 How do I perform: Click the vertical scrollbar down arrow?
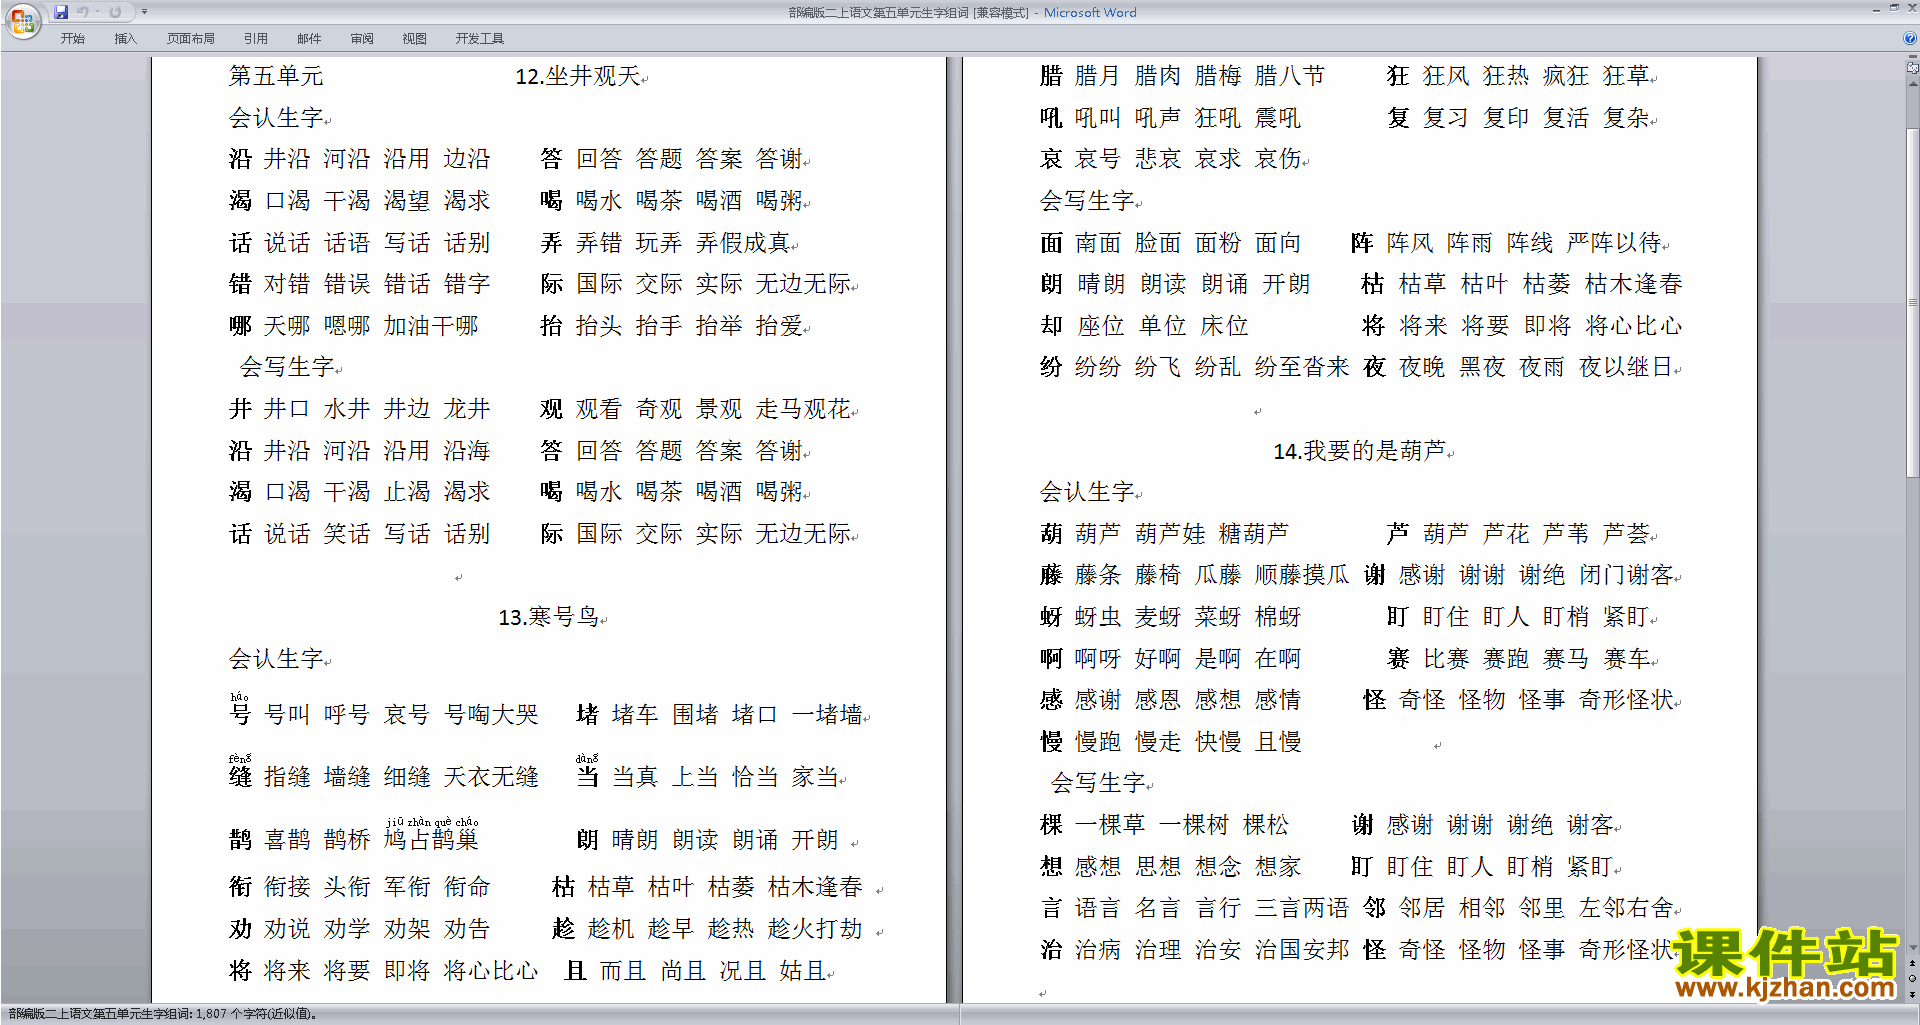[1913, 947]
